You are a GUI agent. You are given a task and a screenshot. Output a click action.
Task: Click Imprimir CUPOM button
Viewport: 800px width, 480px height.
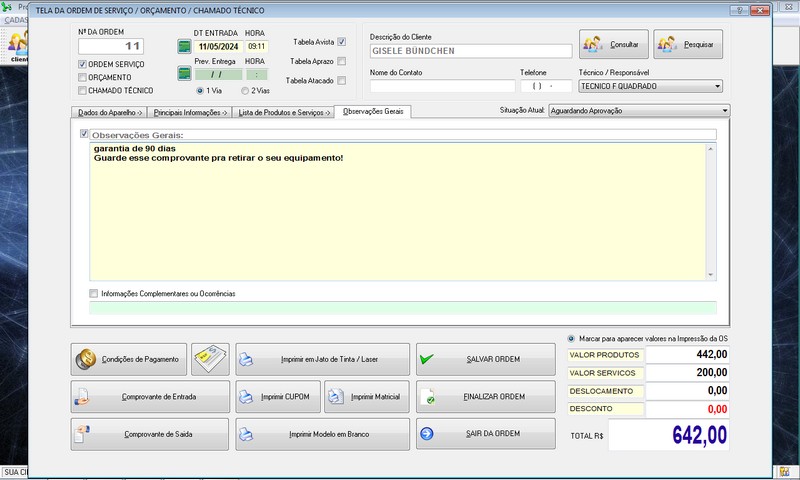(x=278, y=397)
